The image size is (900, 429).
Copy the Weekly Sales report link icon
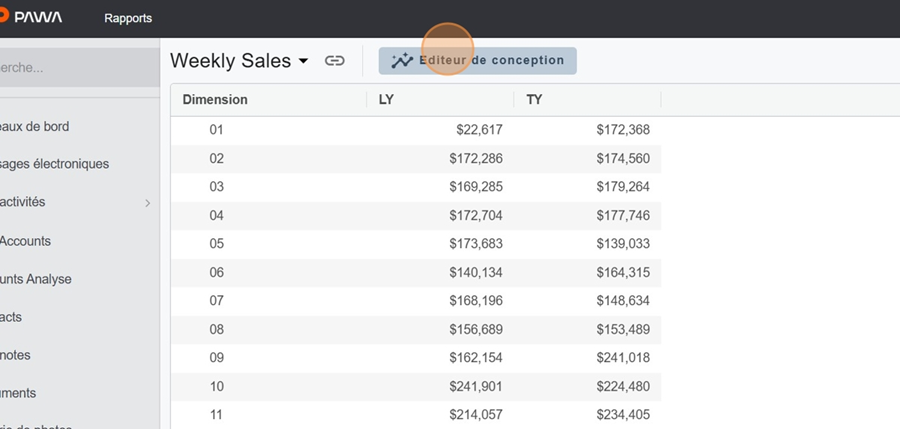(335, 61)
